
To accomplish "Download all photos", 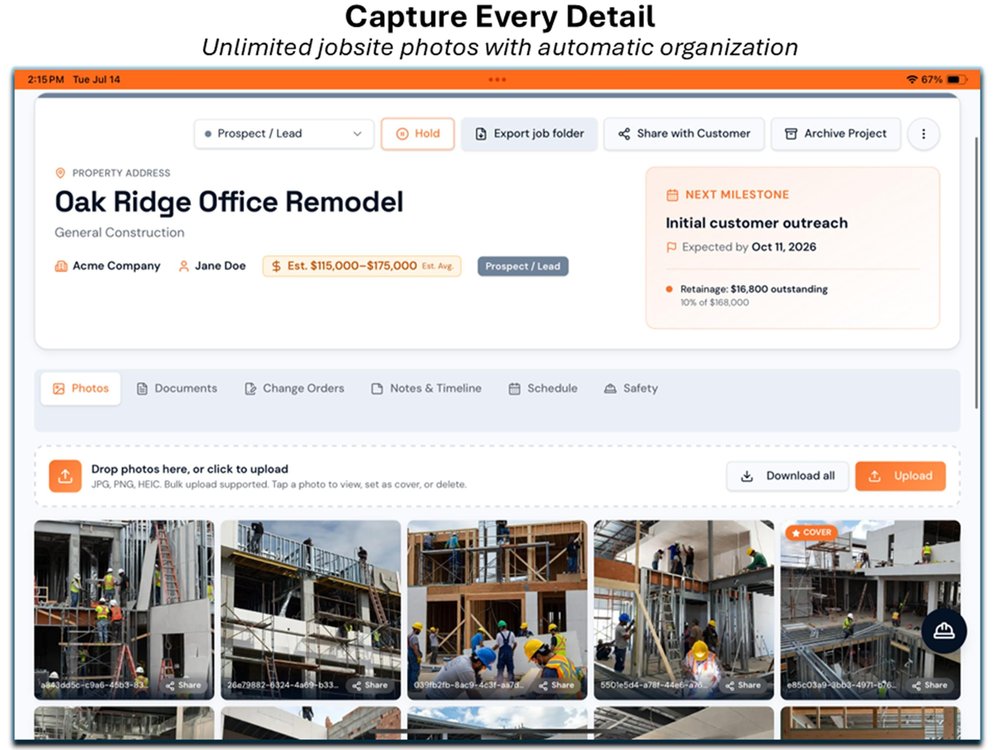I will (788, 476).
